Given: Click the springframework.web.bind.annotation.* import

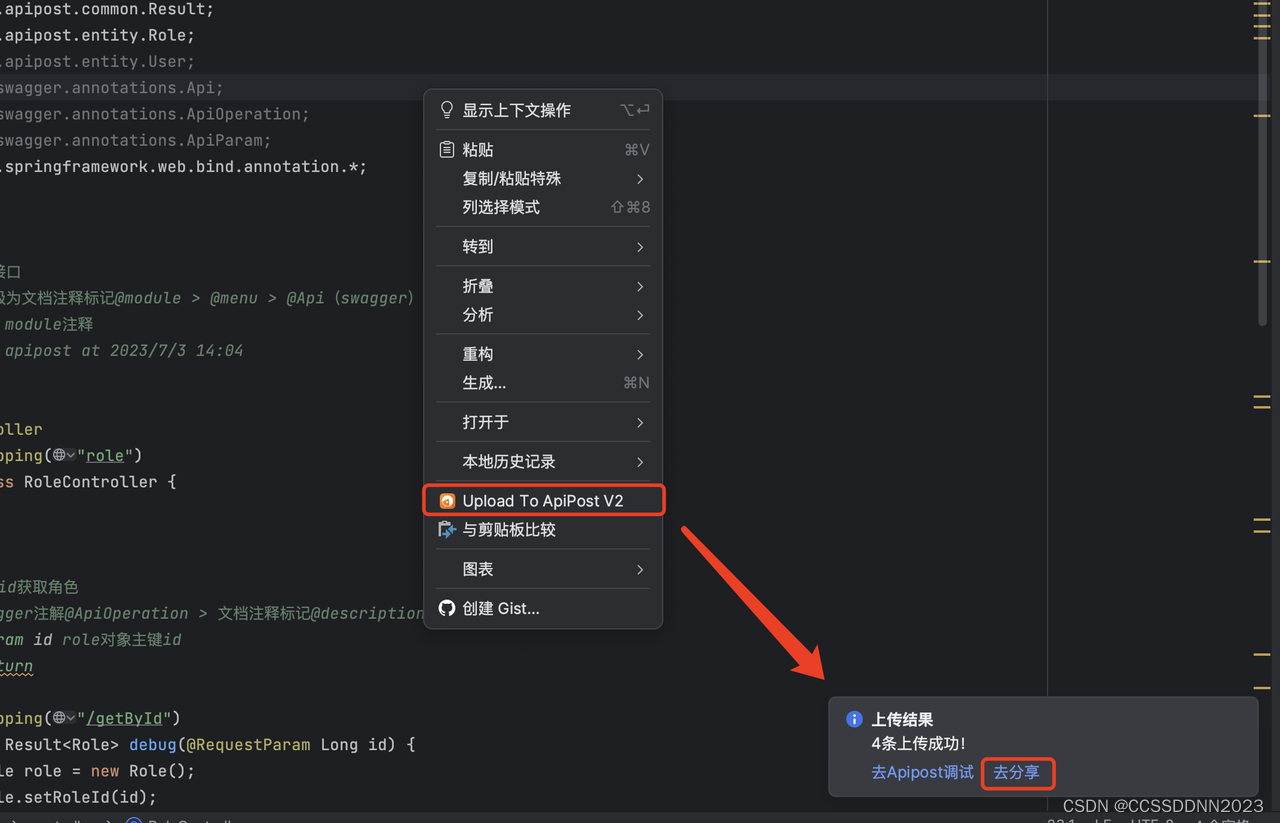Looking at the screenshot, I should tap(183, 166).
